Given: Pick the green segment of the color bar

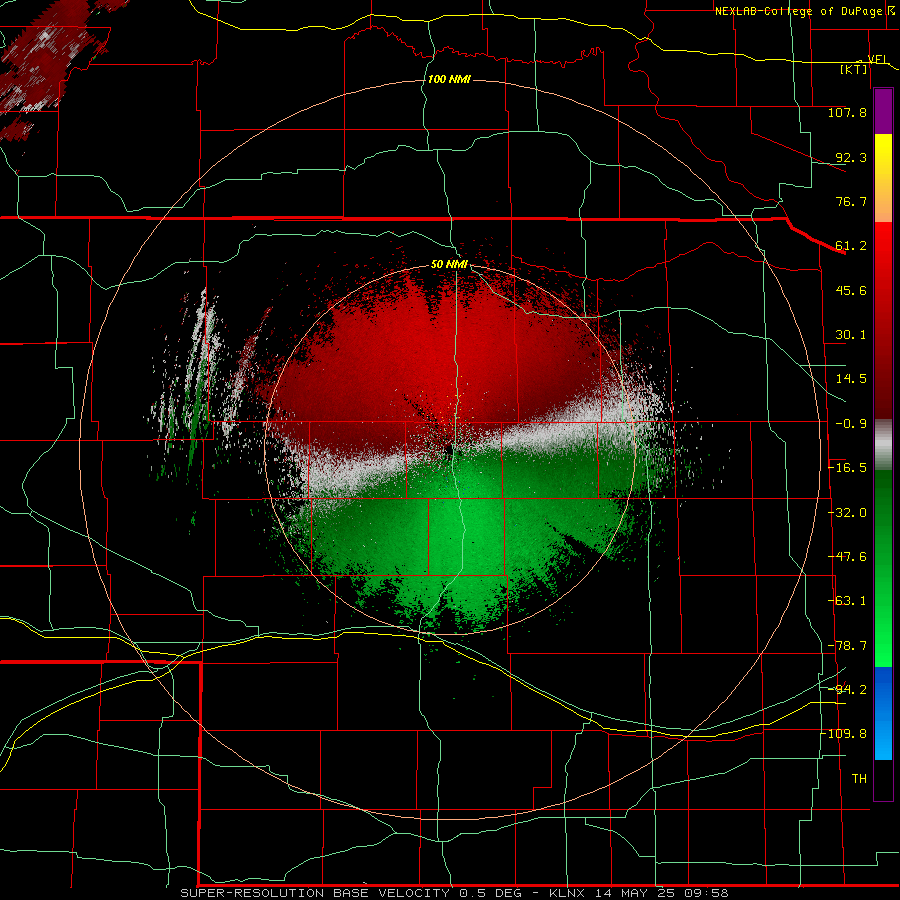Looking at the screenshot, I should (883, 568).
